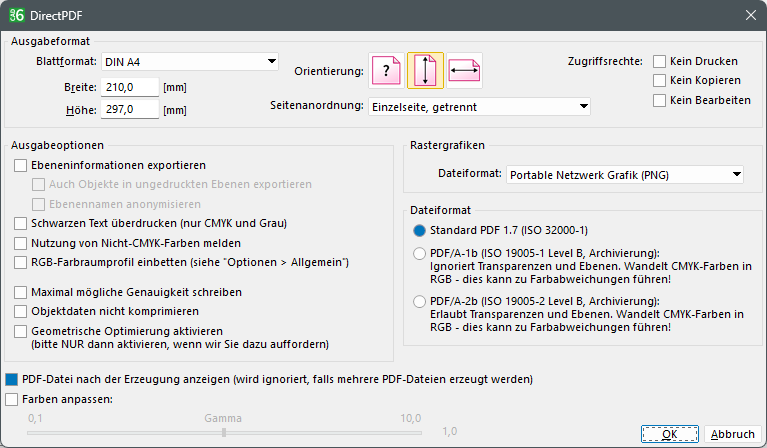Close the DirectPDF dialog
The width and height of the screenshot is (767, 448).
[750, 15]
